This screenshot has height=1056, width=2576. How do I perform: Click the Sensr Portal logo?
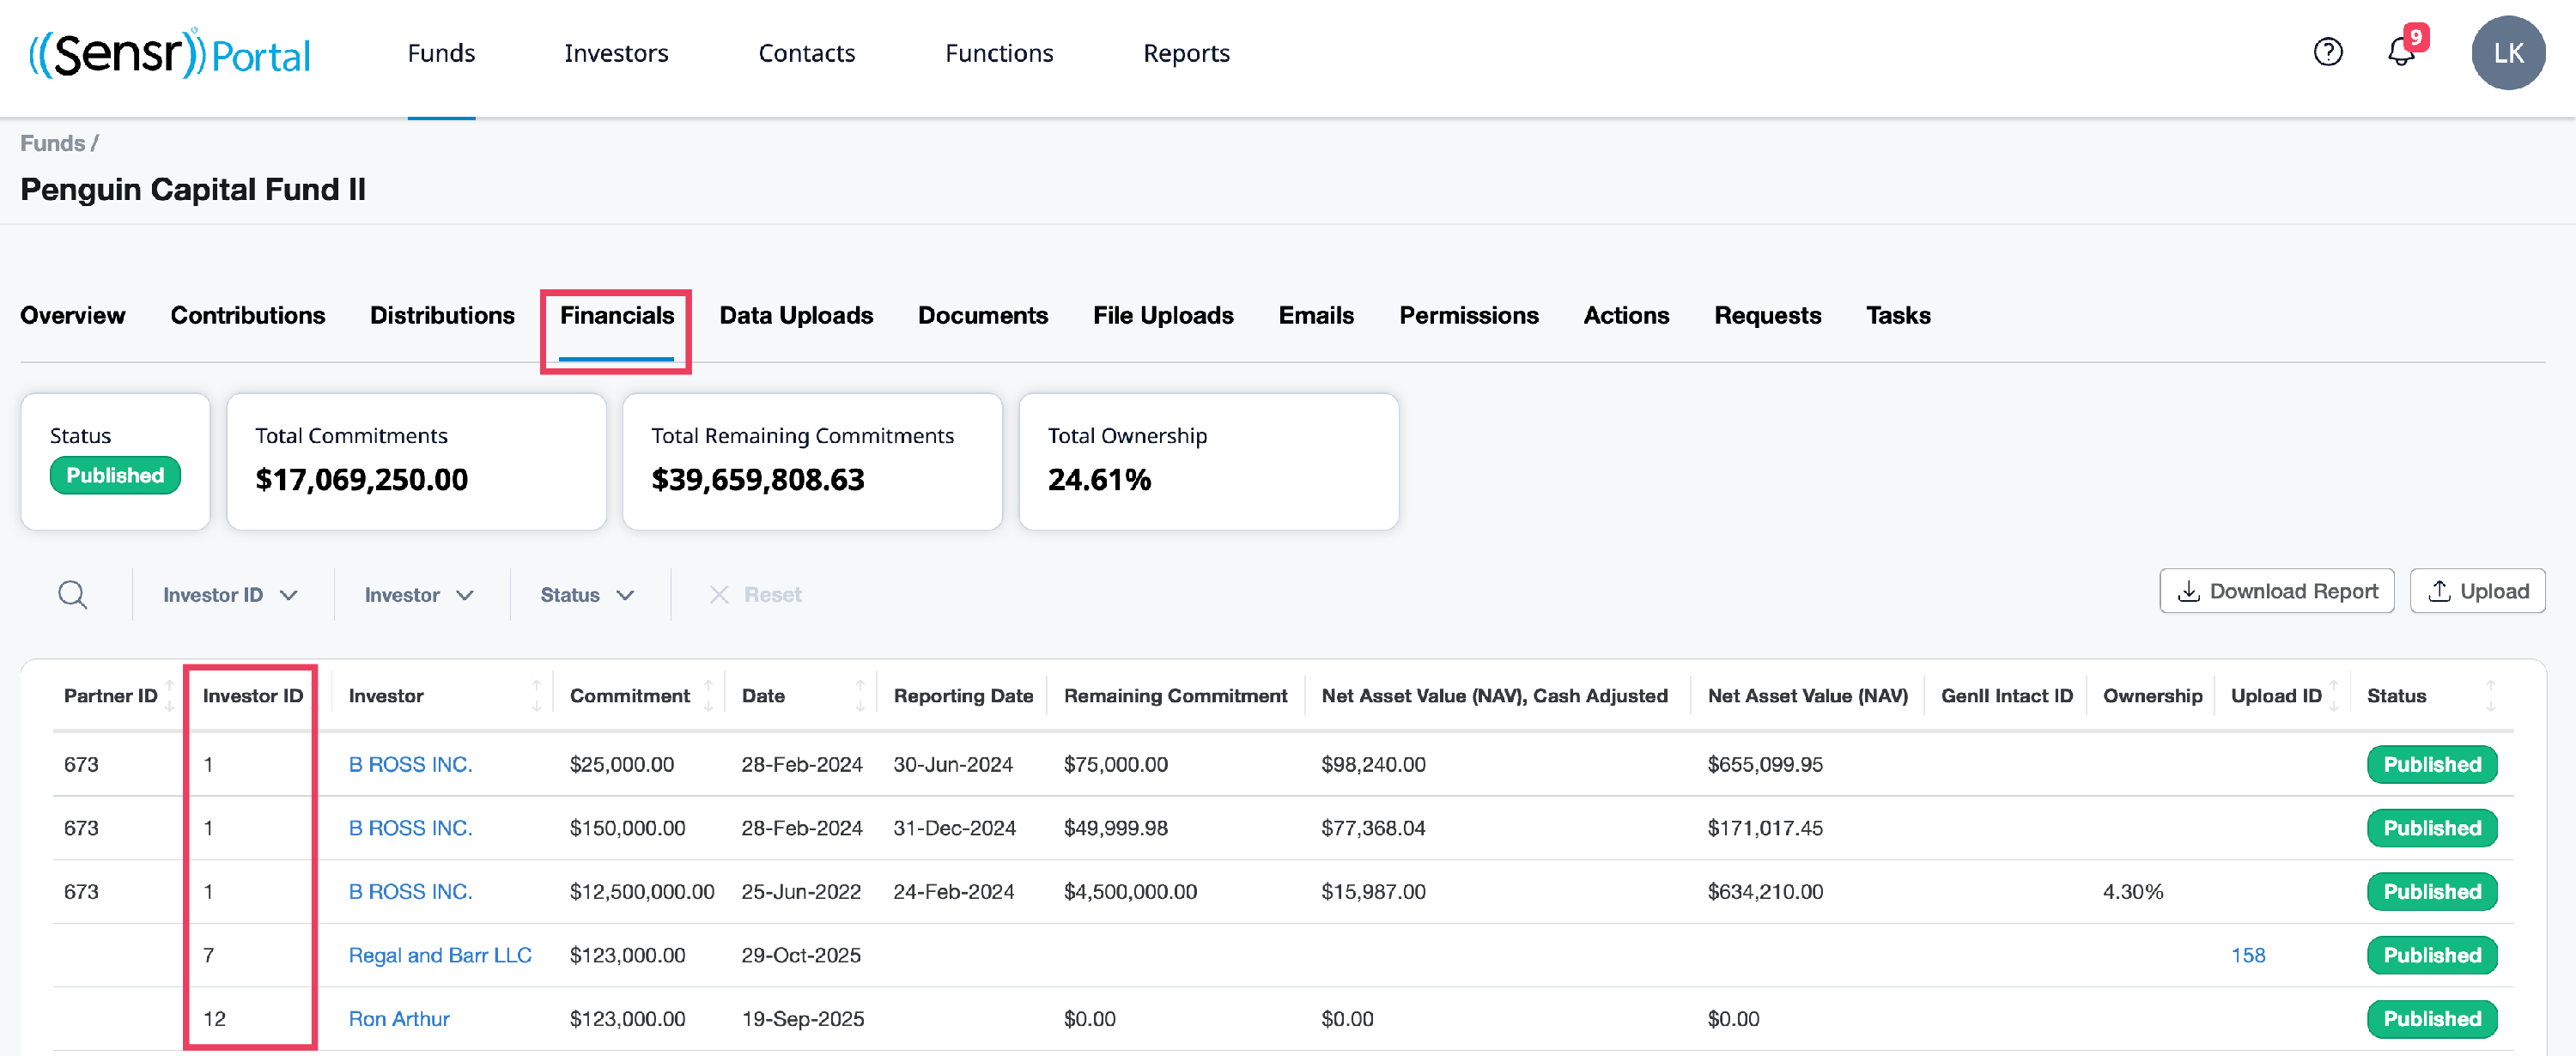(x=170, y=54)
